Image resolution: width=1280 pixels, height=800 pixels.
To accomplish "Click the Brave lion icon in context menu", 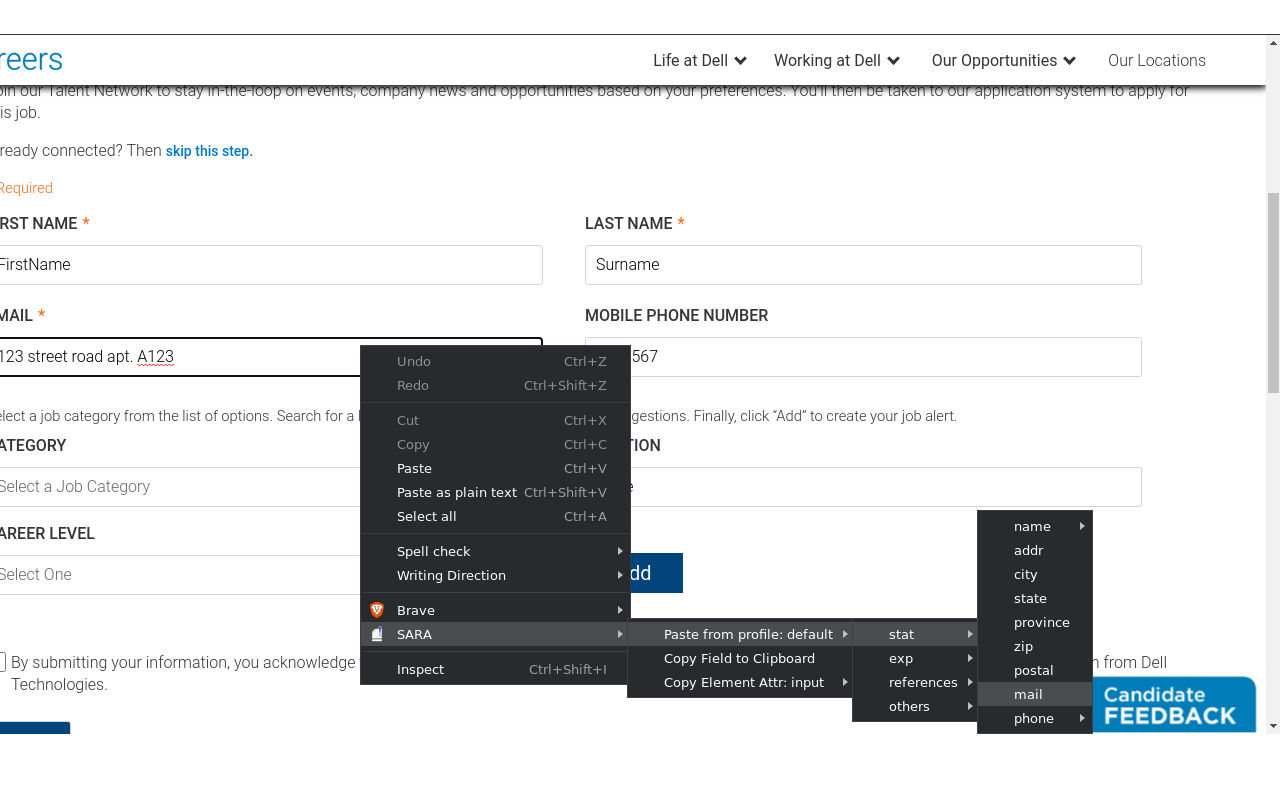I will click(377, 610).
